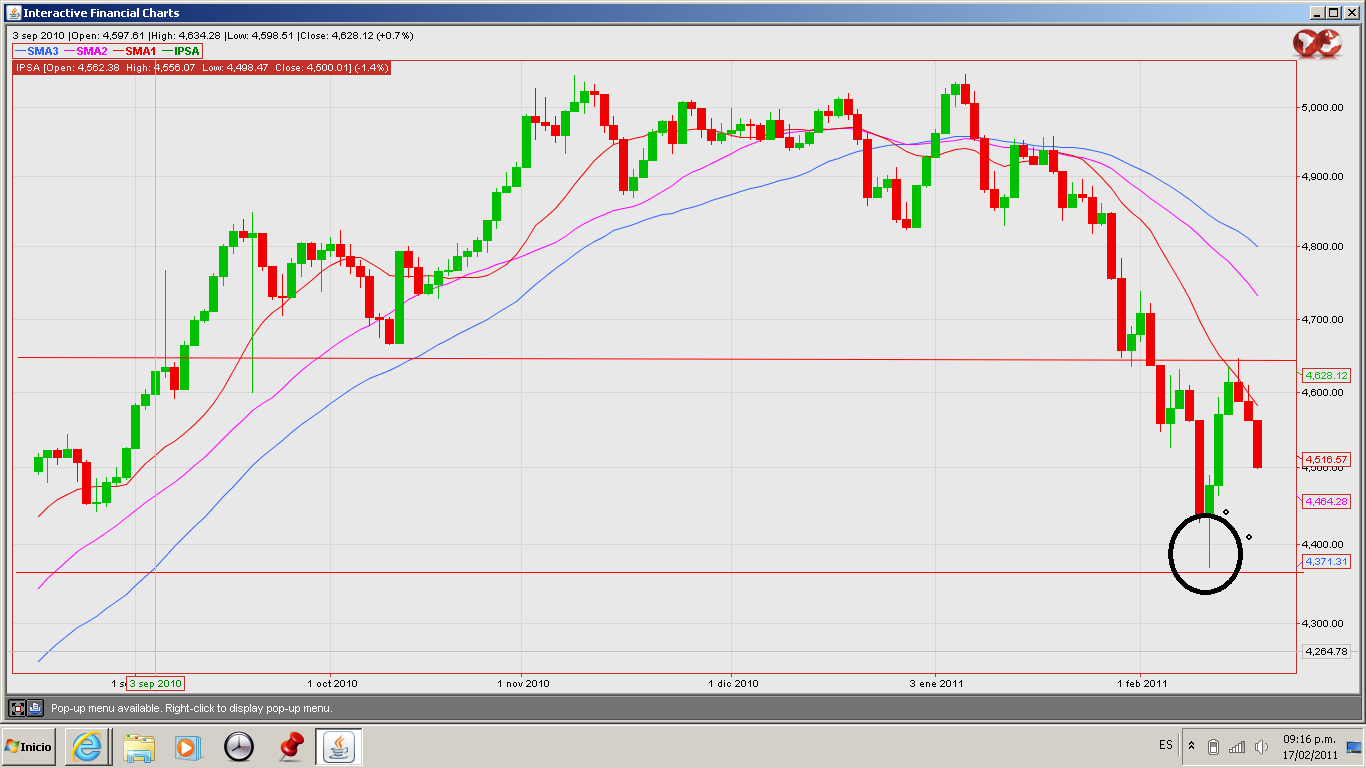This screenshot has width=1366, height=768.
Task: Click the IPSA legend entry
Action: tap(180, 50)
